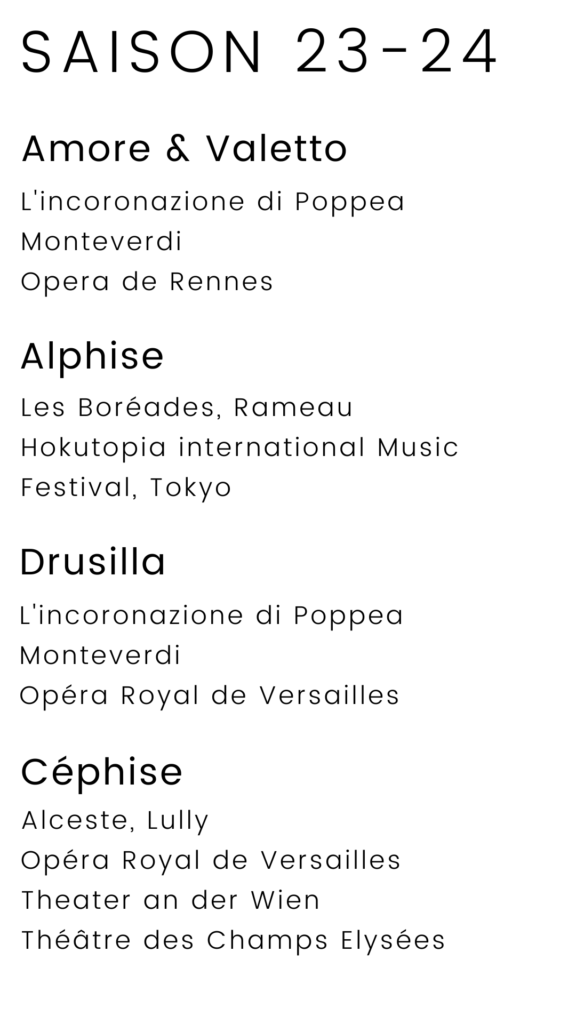Select the Amore & Valetto role heading
This screenshot has width=576, height=1024.
[184, 148]
